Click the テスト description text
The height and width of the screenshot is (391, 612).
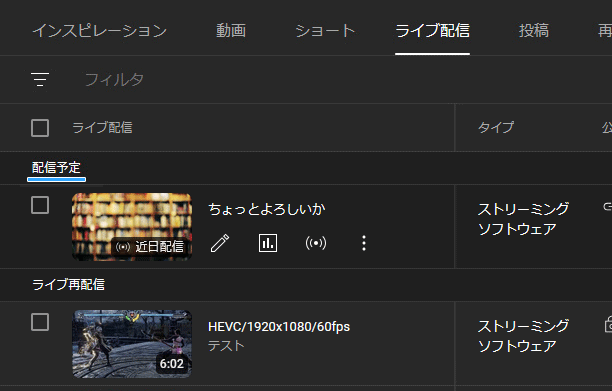(x=226, y=346)
